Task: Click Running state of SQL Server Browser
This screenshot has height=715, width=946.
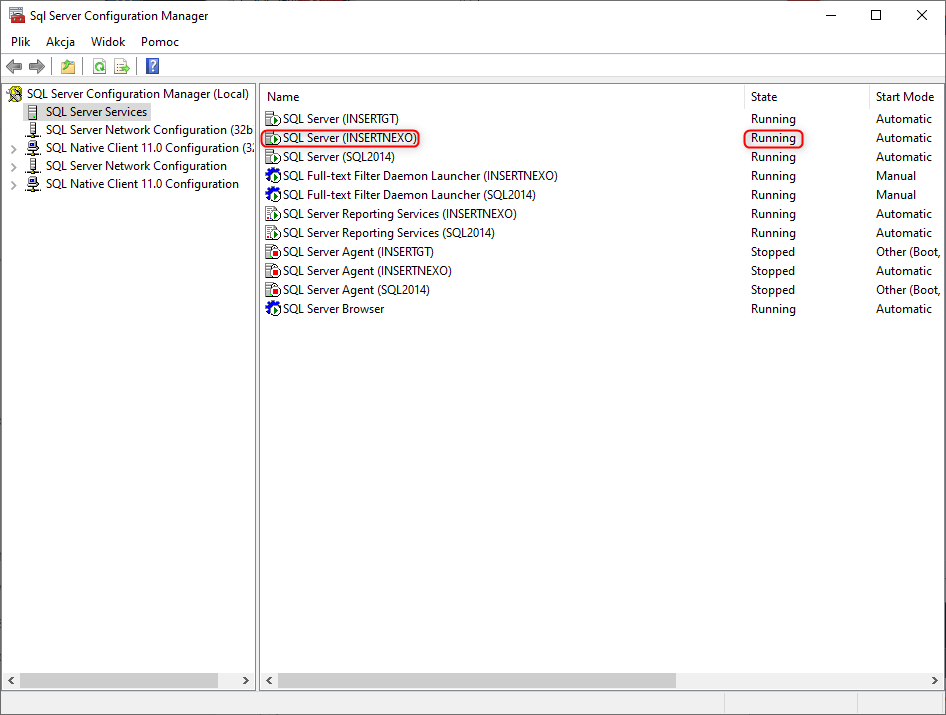Action: 773,309
